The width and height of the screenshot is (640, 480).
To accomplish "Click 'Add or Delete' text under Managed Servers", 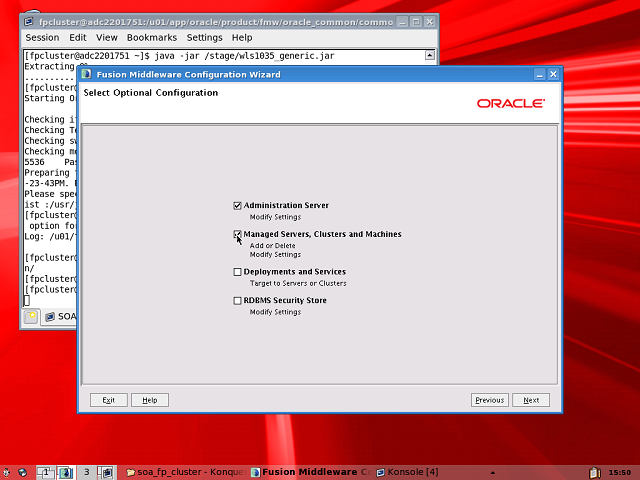I will pos(272,245).
